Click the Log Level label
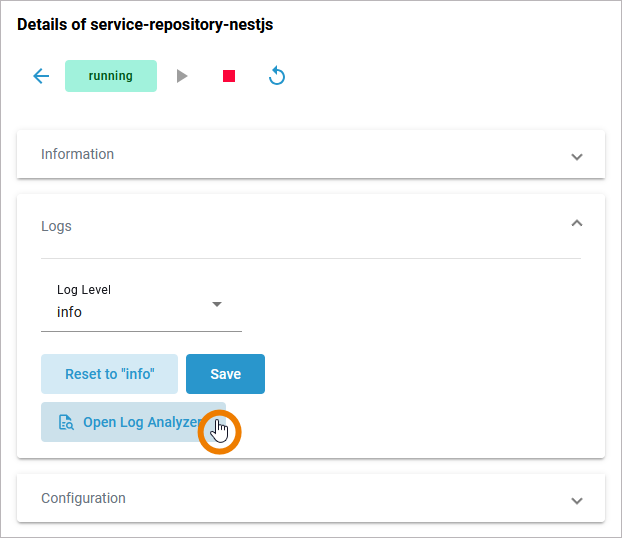This screenshot has height=538, width=622. [84, 290]
